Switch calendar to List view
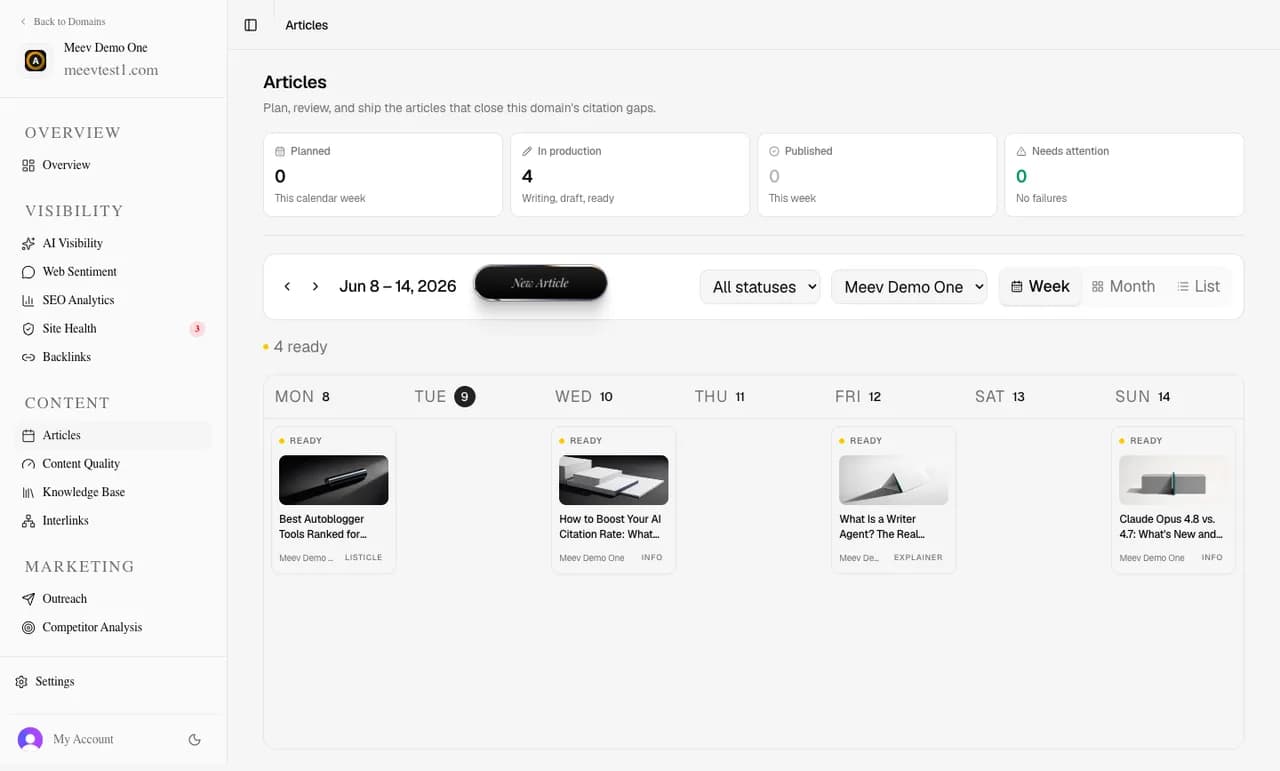Viewport: 1280px width, 771px height. pyautogui.click(x=1198, y=286)
